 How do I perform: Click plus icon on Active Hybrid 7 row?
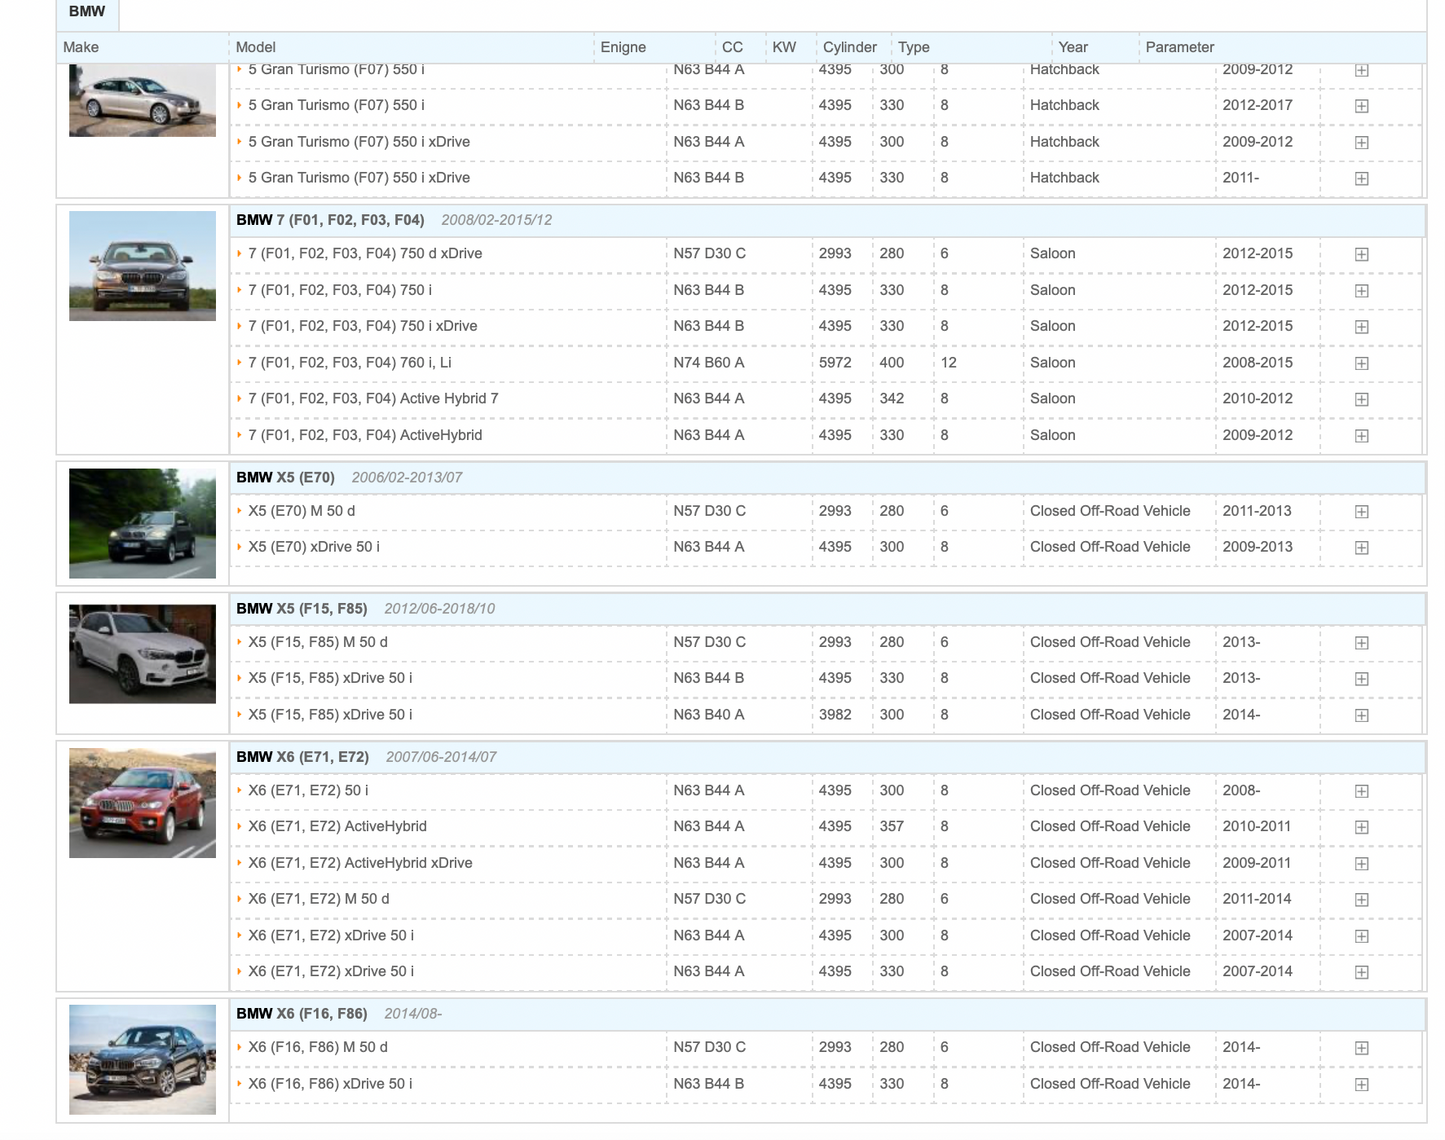(1361, 399)
